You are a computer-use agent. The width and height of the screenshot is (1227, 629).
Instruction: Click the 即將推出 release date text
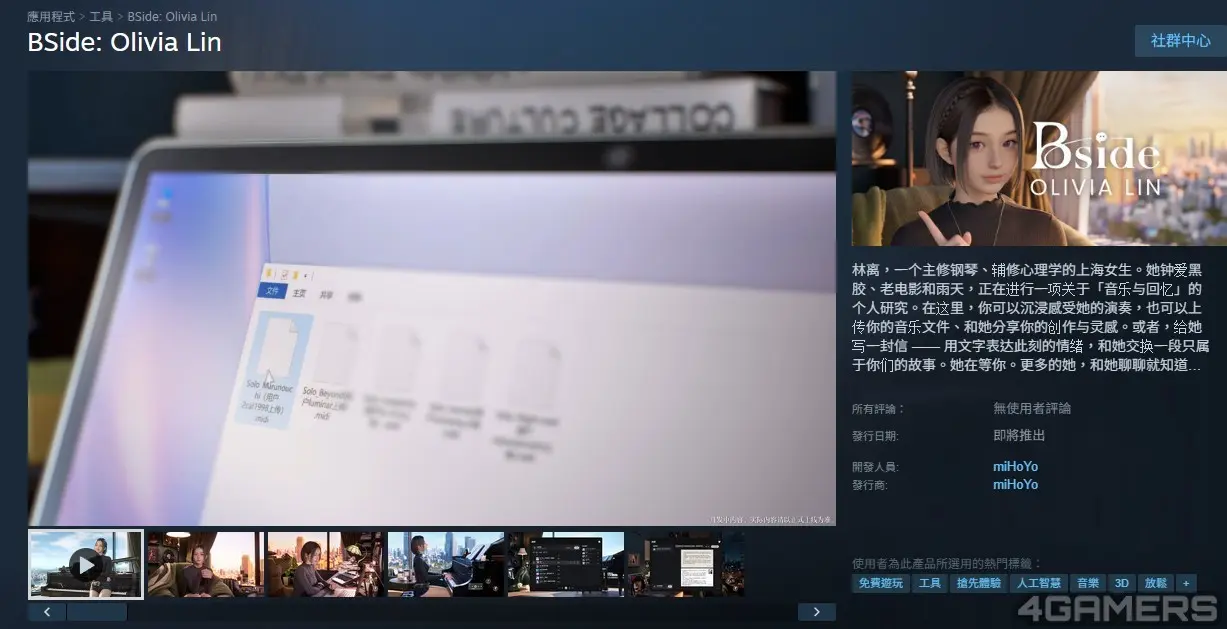tap(1019, 436)
